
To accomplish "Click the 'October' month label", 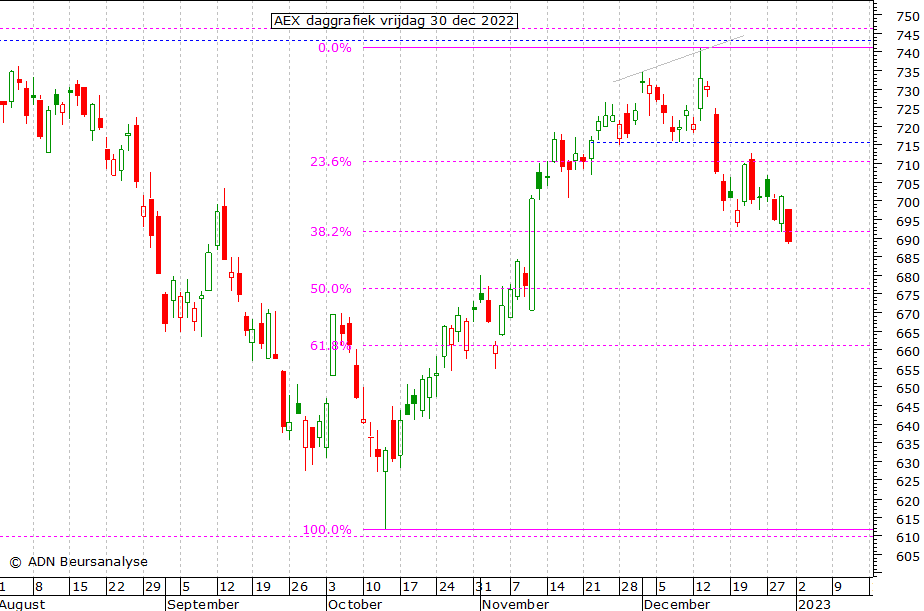I will [x=355, y=605].
